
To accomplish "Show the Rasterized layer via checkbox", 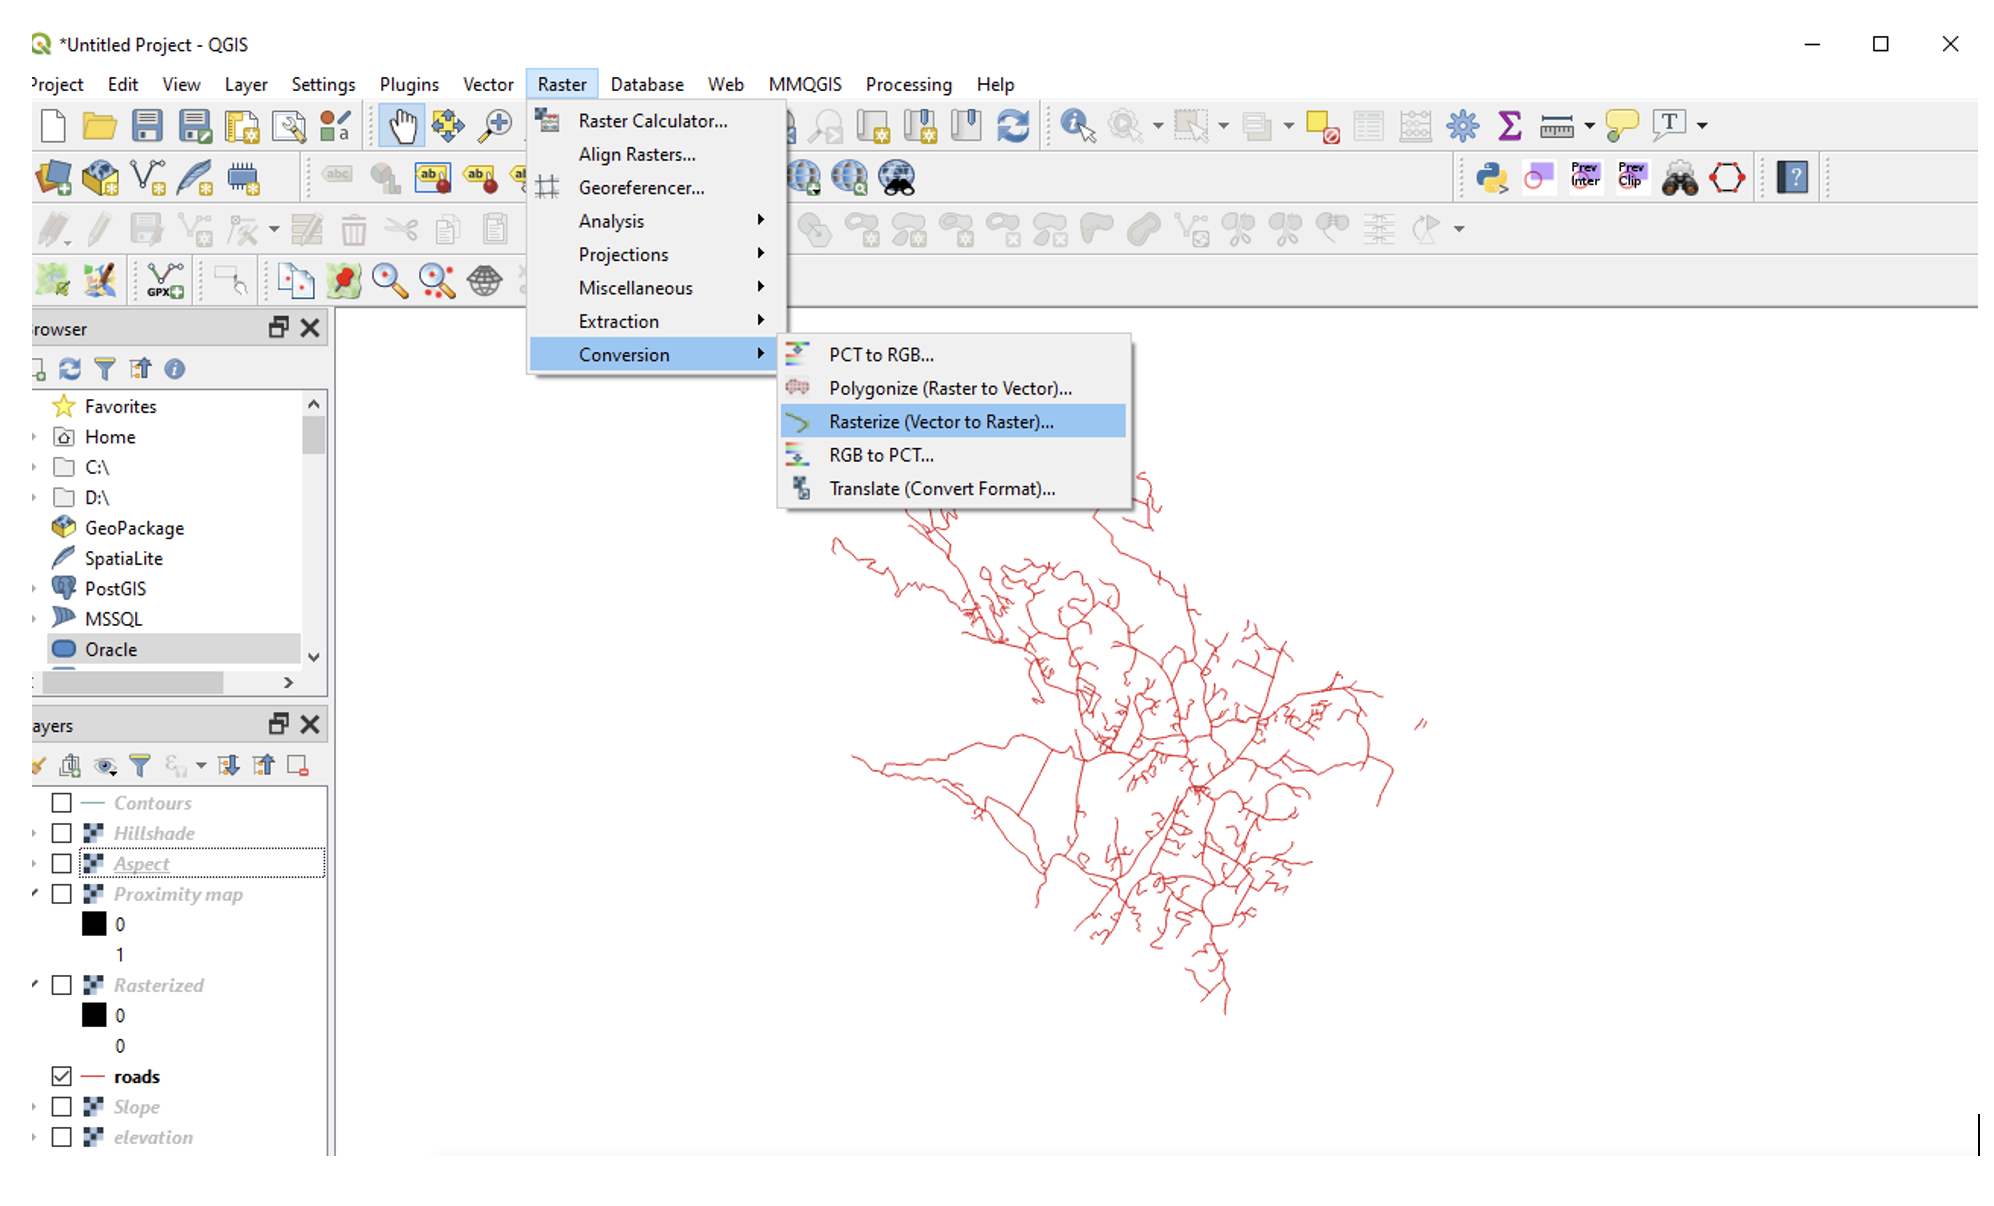I will (62, 985).
